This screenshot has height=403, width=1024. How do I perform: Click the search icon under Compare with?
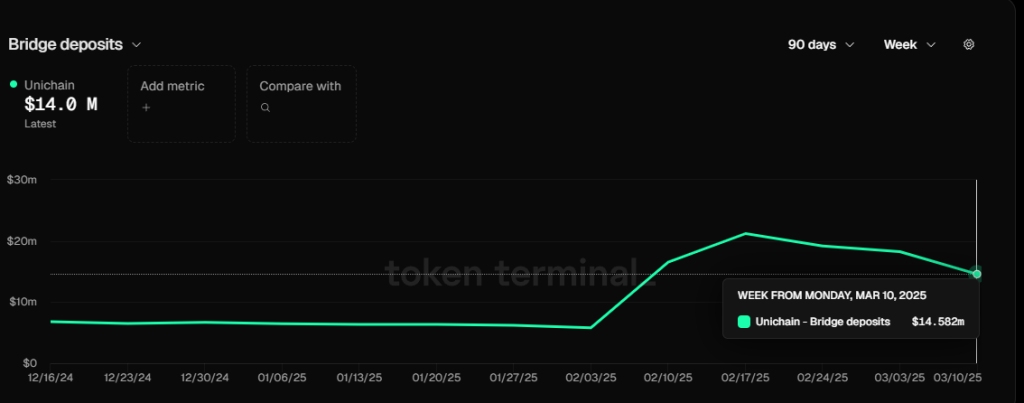tap(265, 108)
